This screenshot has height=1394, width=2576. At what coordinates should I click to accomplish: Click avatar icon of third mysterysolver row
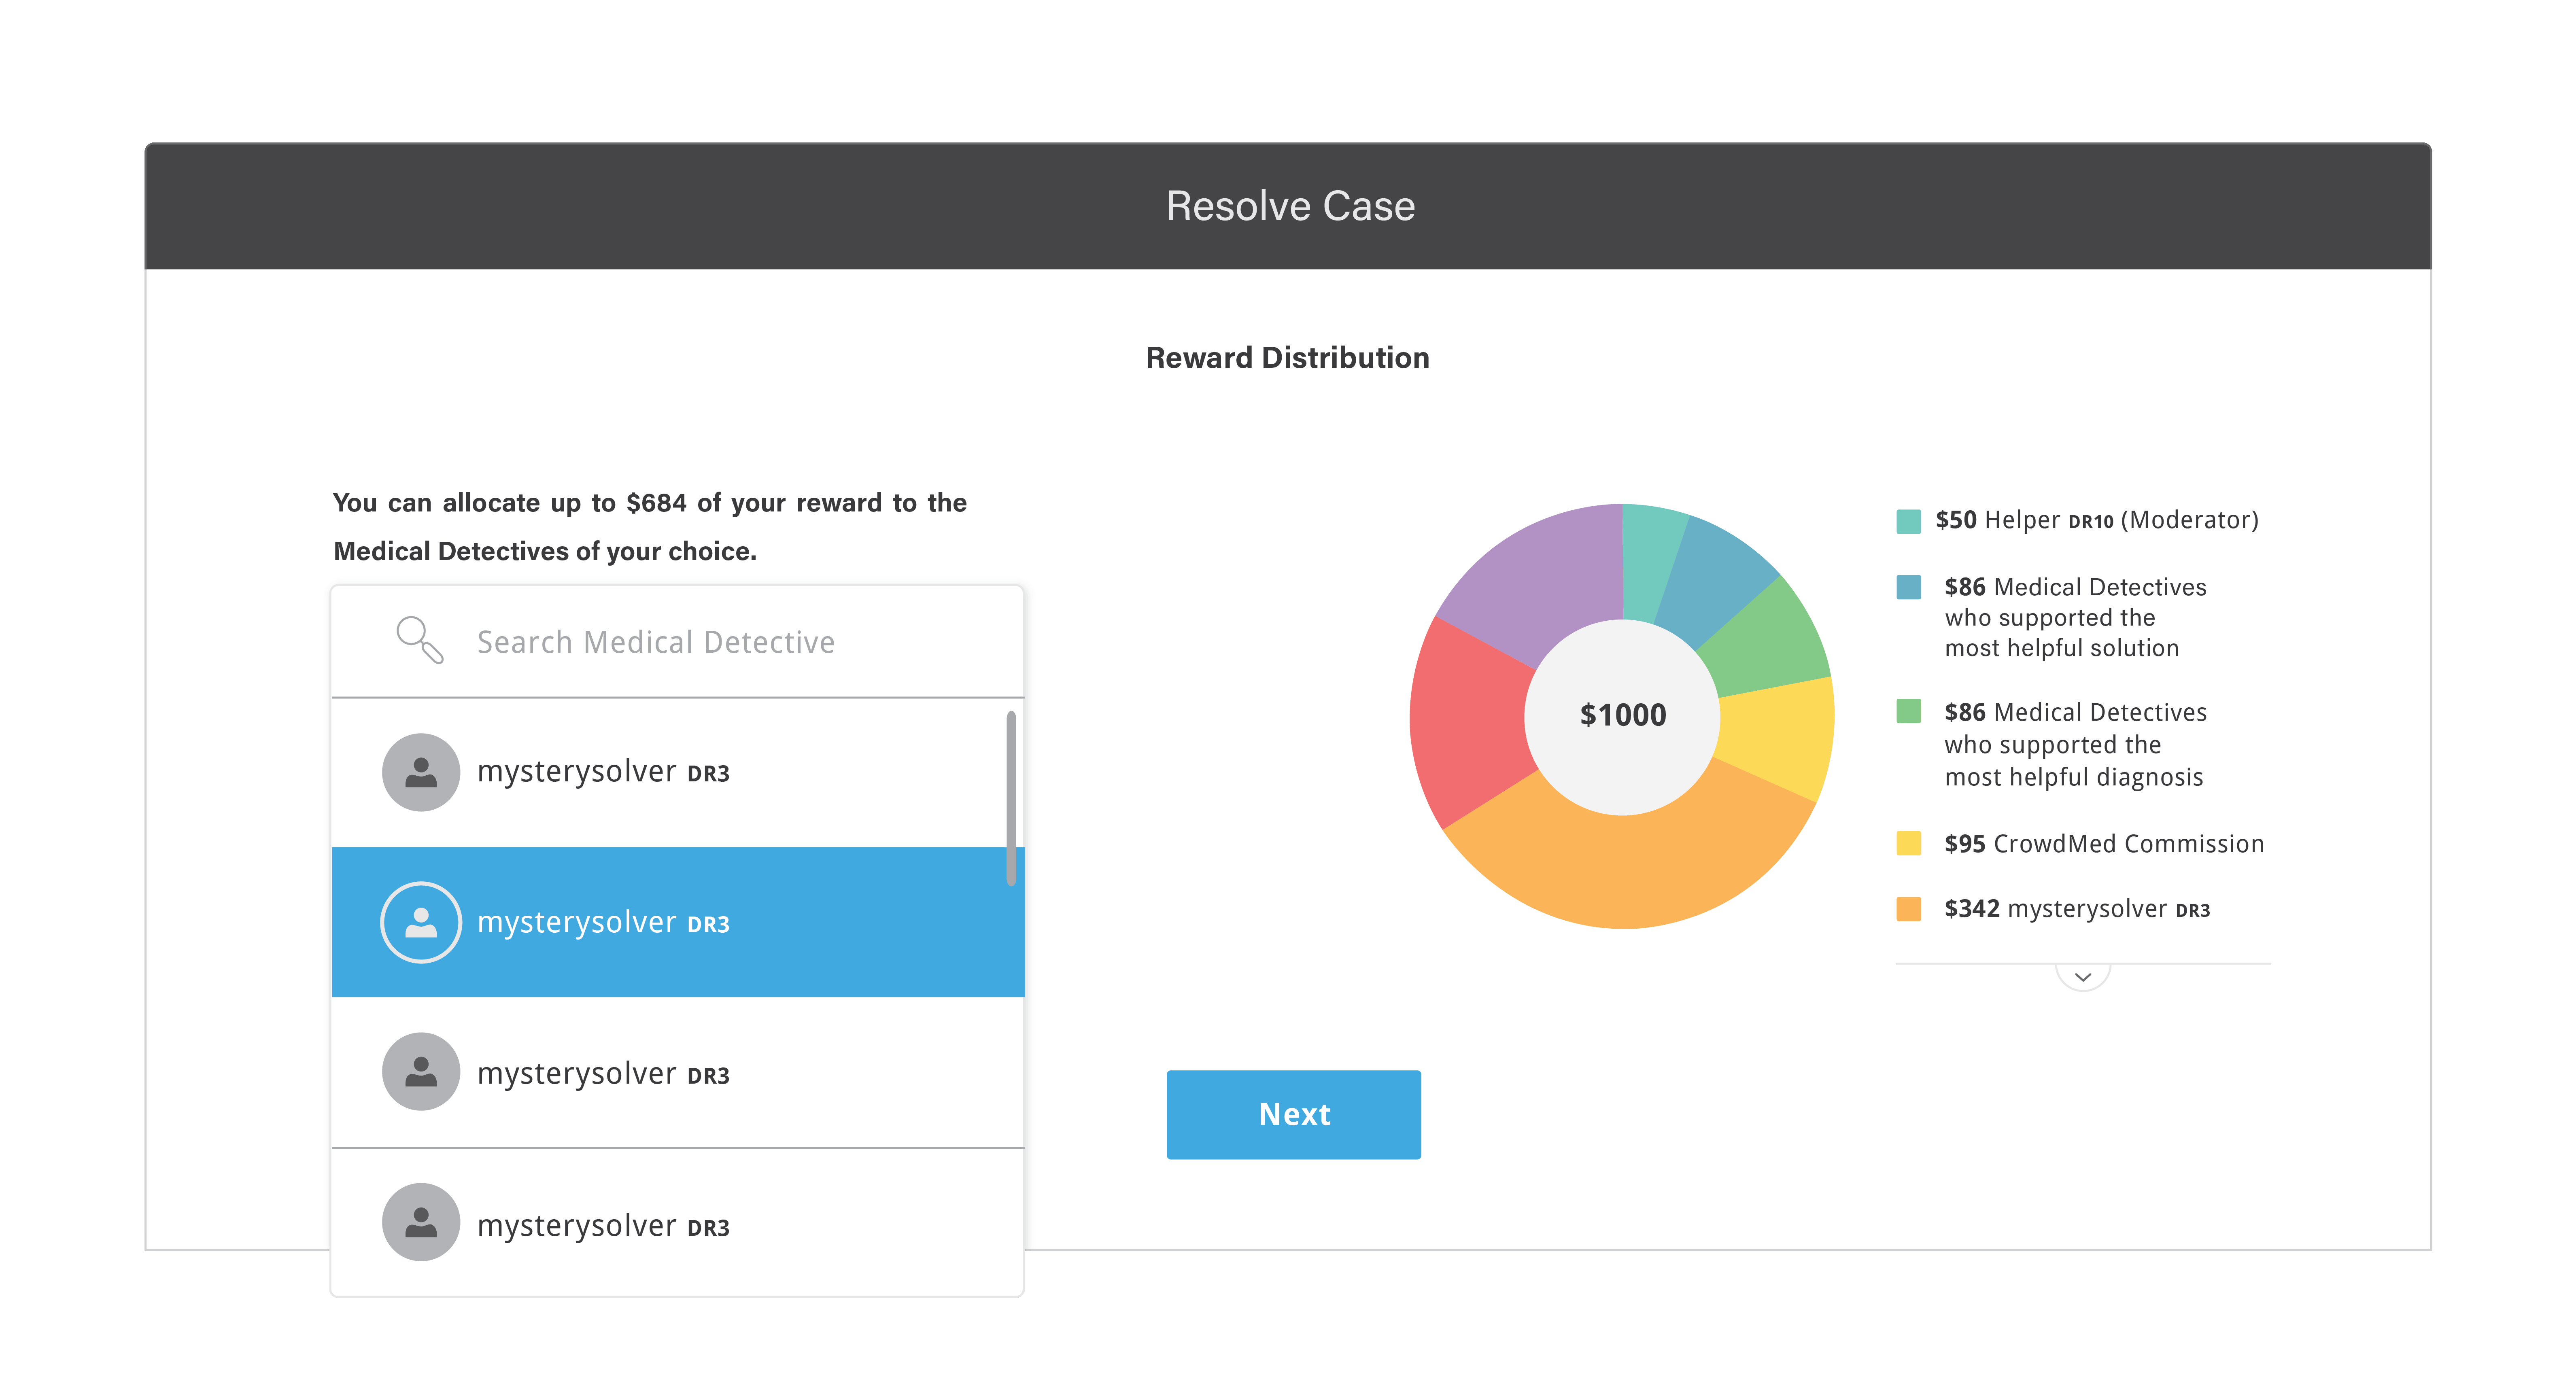421,1072
